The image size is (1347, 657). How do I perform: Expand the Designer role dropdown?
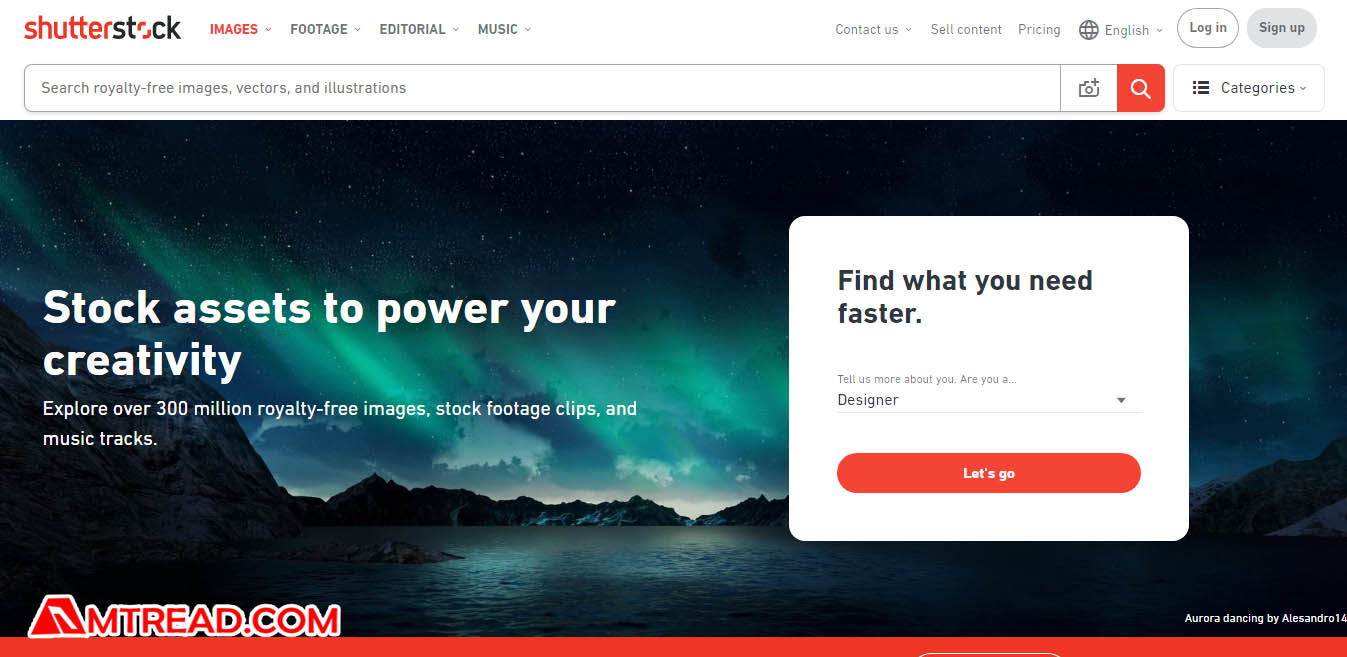(988, 400)
